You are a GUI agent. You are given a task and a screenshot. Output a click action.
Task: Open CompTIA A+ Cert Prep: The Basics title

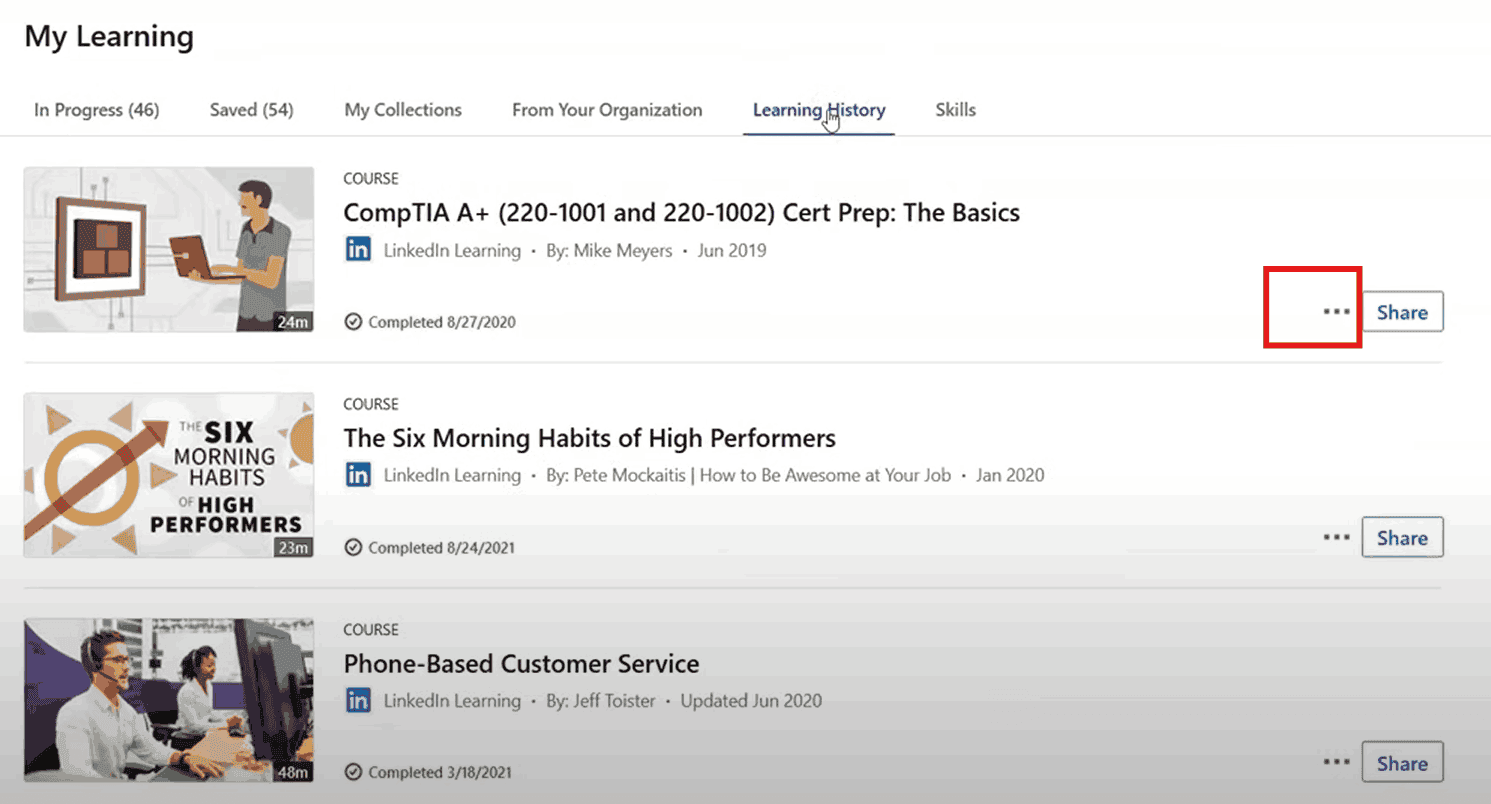click(681, 213)
